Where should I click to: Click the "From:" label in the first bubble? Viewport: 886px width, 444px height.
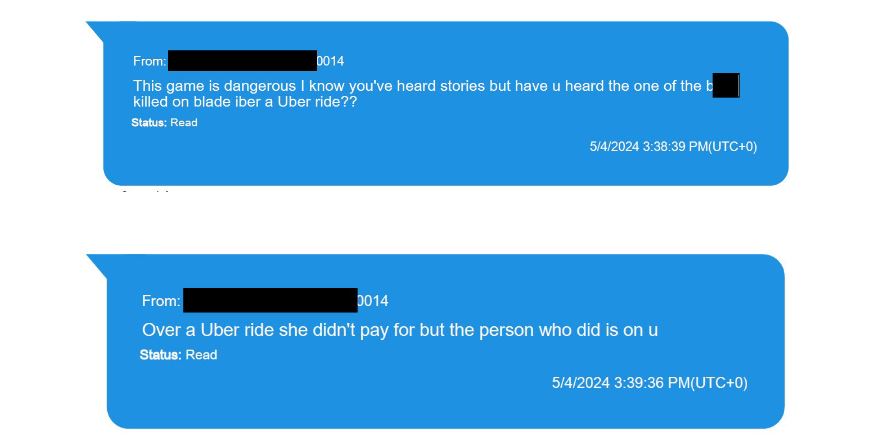(150, 61)
